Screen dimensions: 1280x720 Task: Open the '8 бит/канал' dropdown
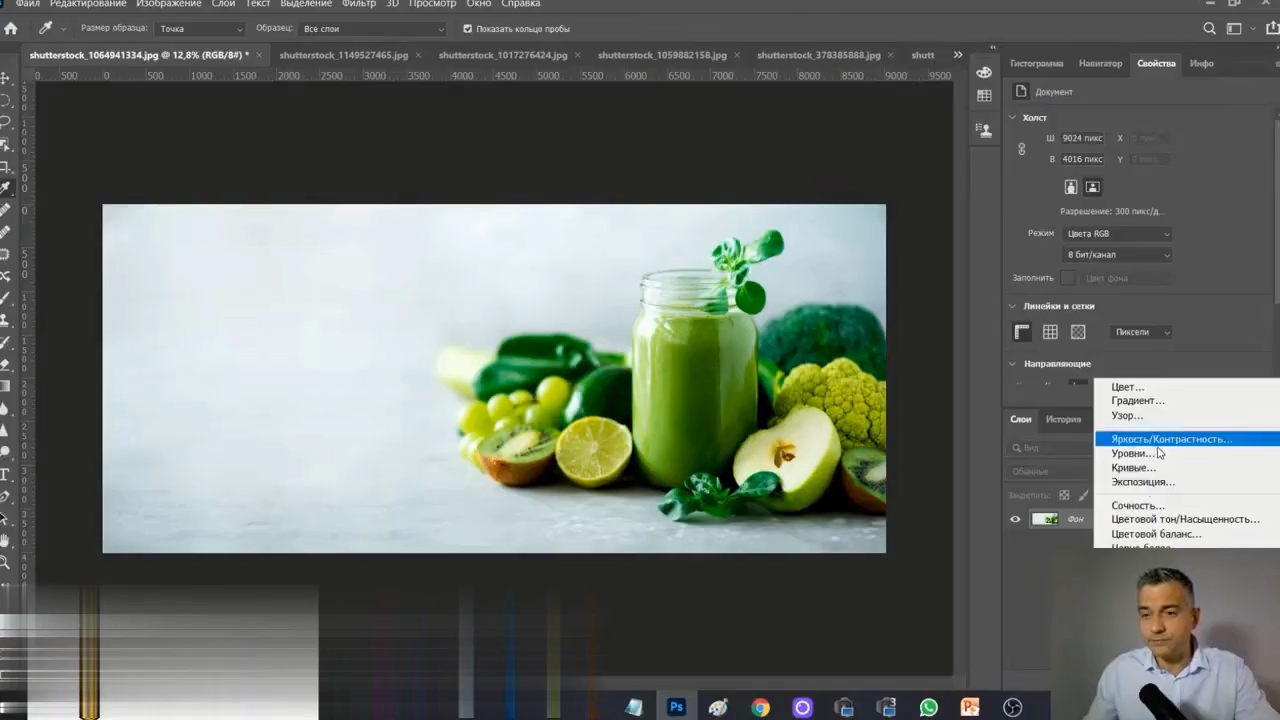[x=1118, y=255]
